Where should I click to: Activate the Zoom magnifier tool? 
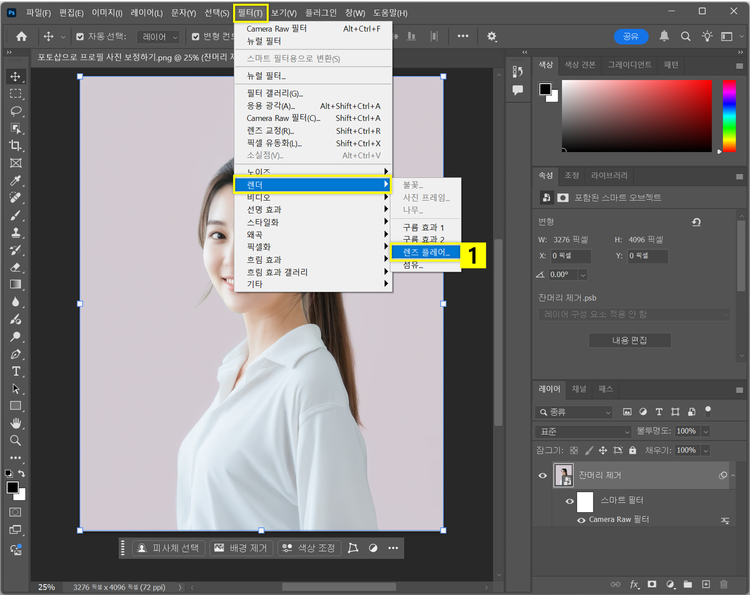[16, 440]
